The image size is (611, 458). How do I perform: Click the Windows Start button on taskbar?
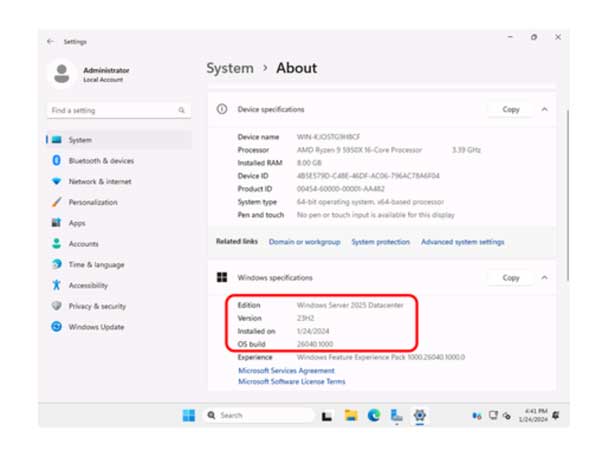tap(188, 415)
